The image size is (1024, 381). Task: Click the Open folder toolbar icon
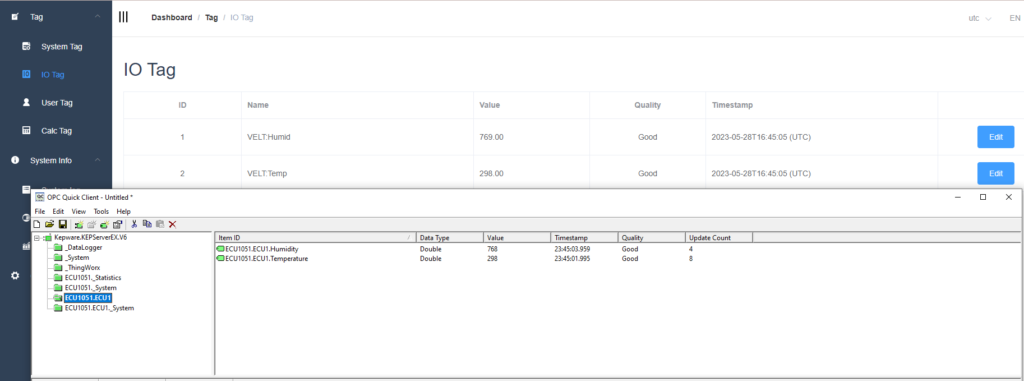tap(50, 224)
